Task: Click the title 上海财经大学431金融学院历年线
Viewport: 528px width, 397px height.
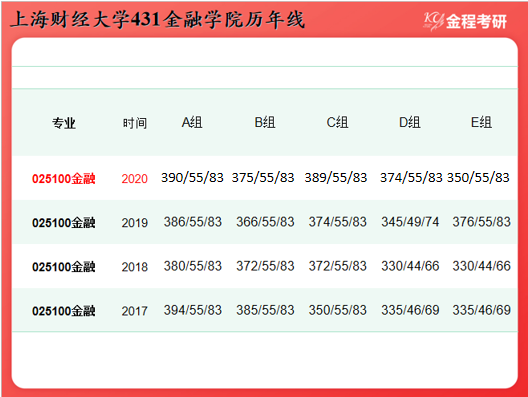Action: pos(158,20)
